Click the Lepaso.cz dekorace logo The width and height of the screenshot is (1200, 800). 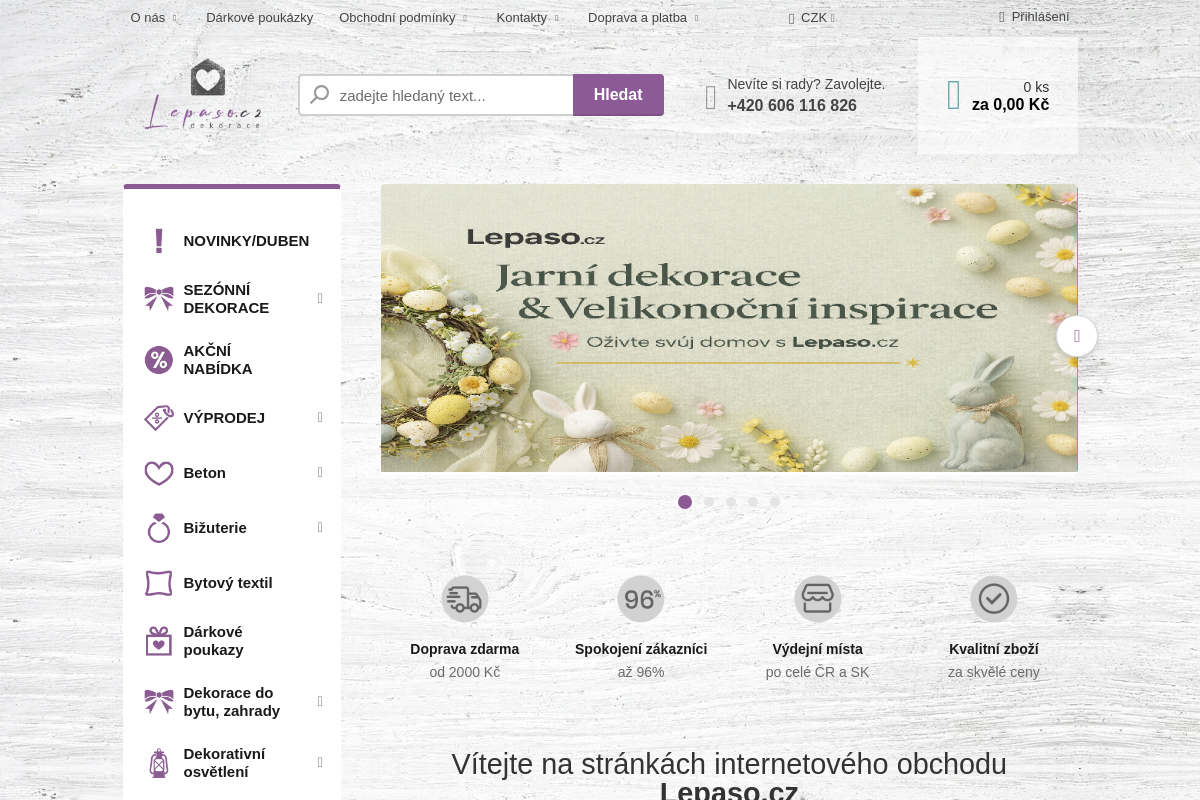coord(204,95)
